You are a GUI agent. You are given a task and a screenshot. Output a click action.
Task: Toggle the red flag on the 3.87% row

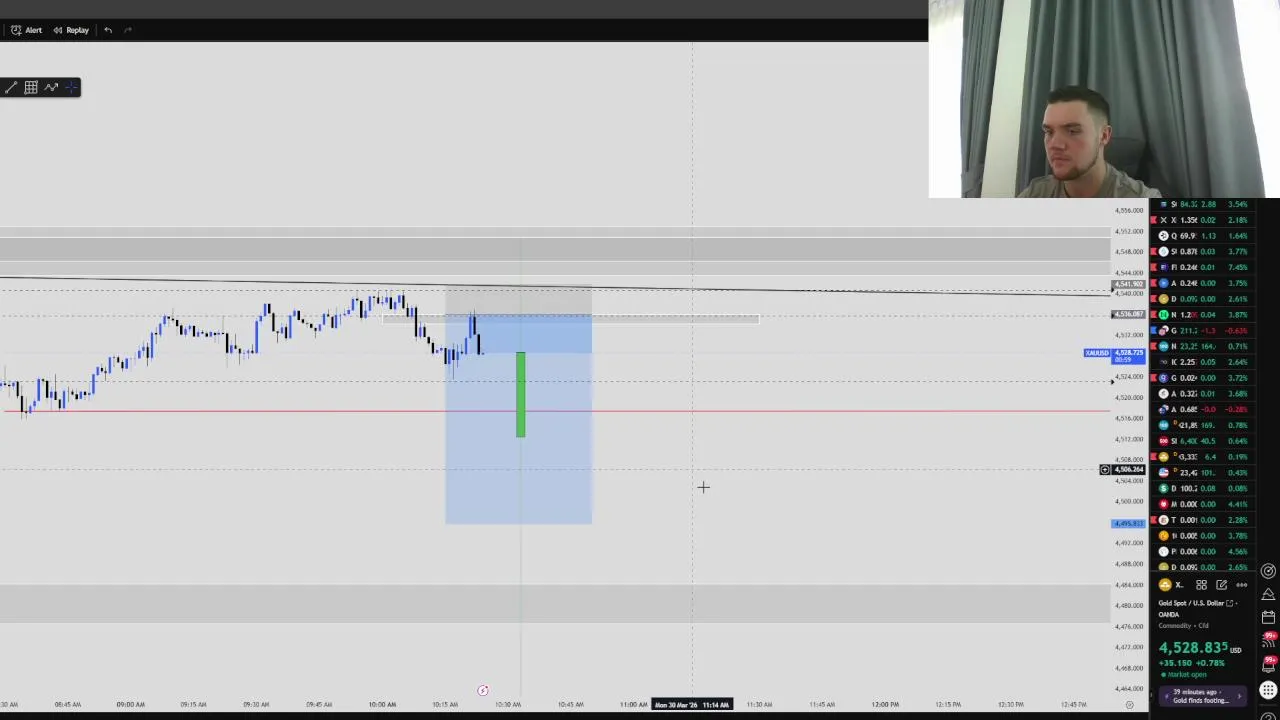click(1153, 315)
